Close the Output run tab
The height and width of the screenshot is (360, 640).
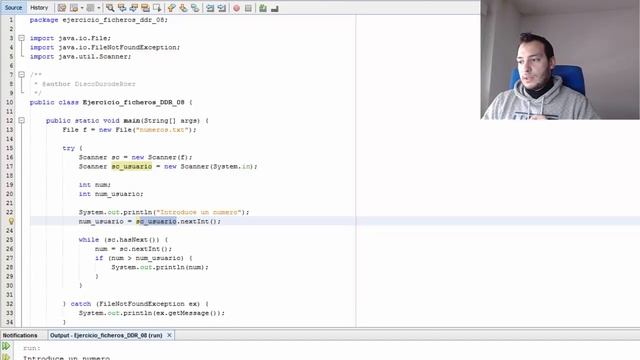169,335
